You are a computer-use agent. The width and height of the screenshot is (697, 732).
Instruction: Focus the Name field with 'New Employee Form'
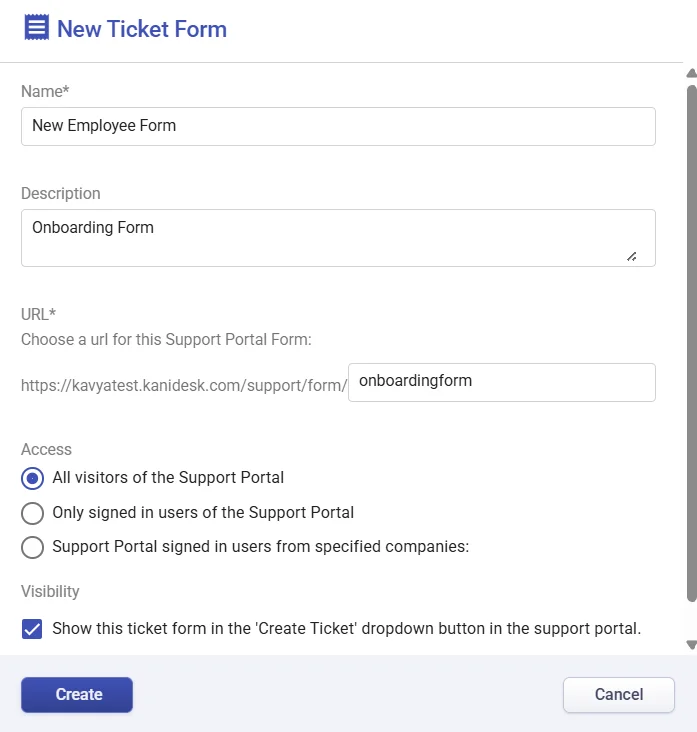tap(338, 127)
